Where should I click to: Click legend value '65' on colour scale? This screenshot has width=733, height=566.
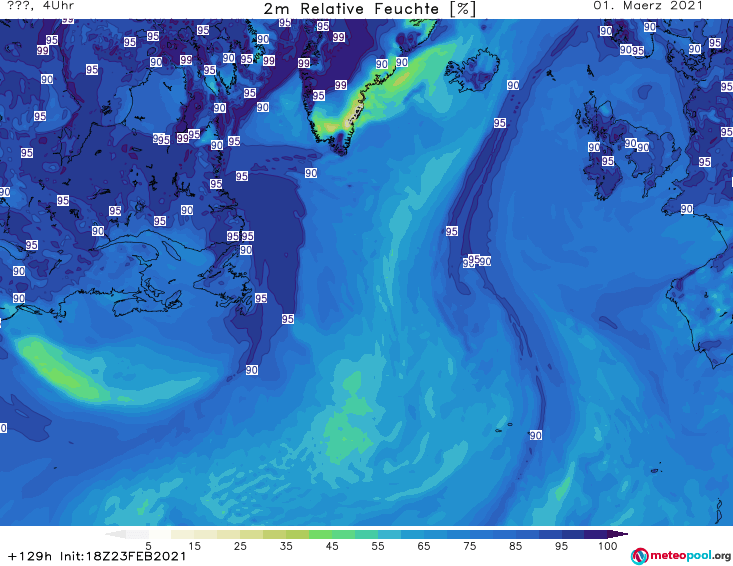click(424, 546)
